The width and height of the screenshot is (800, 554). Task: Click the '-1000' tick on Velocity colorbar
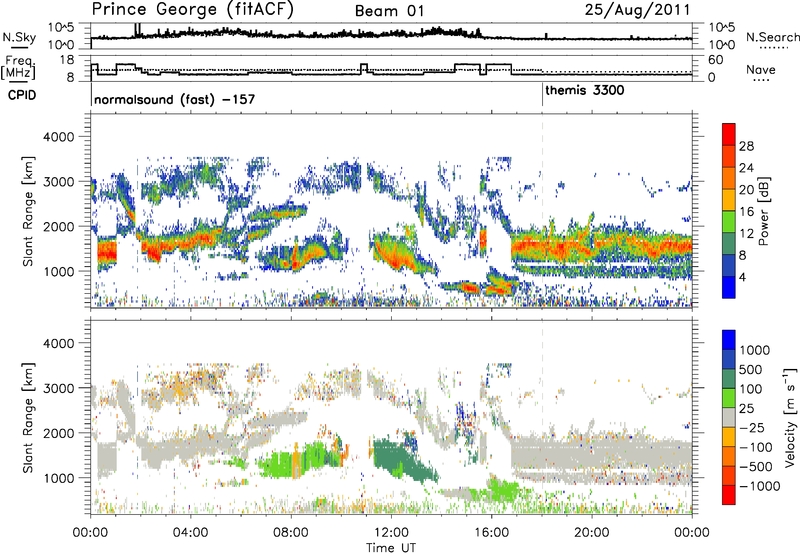coord(759,486)
